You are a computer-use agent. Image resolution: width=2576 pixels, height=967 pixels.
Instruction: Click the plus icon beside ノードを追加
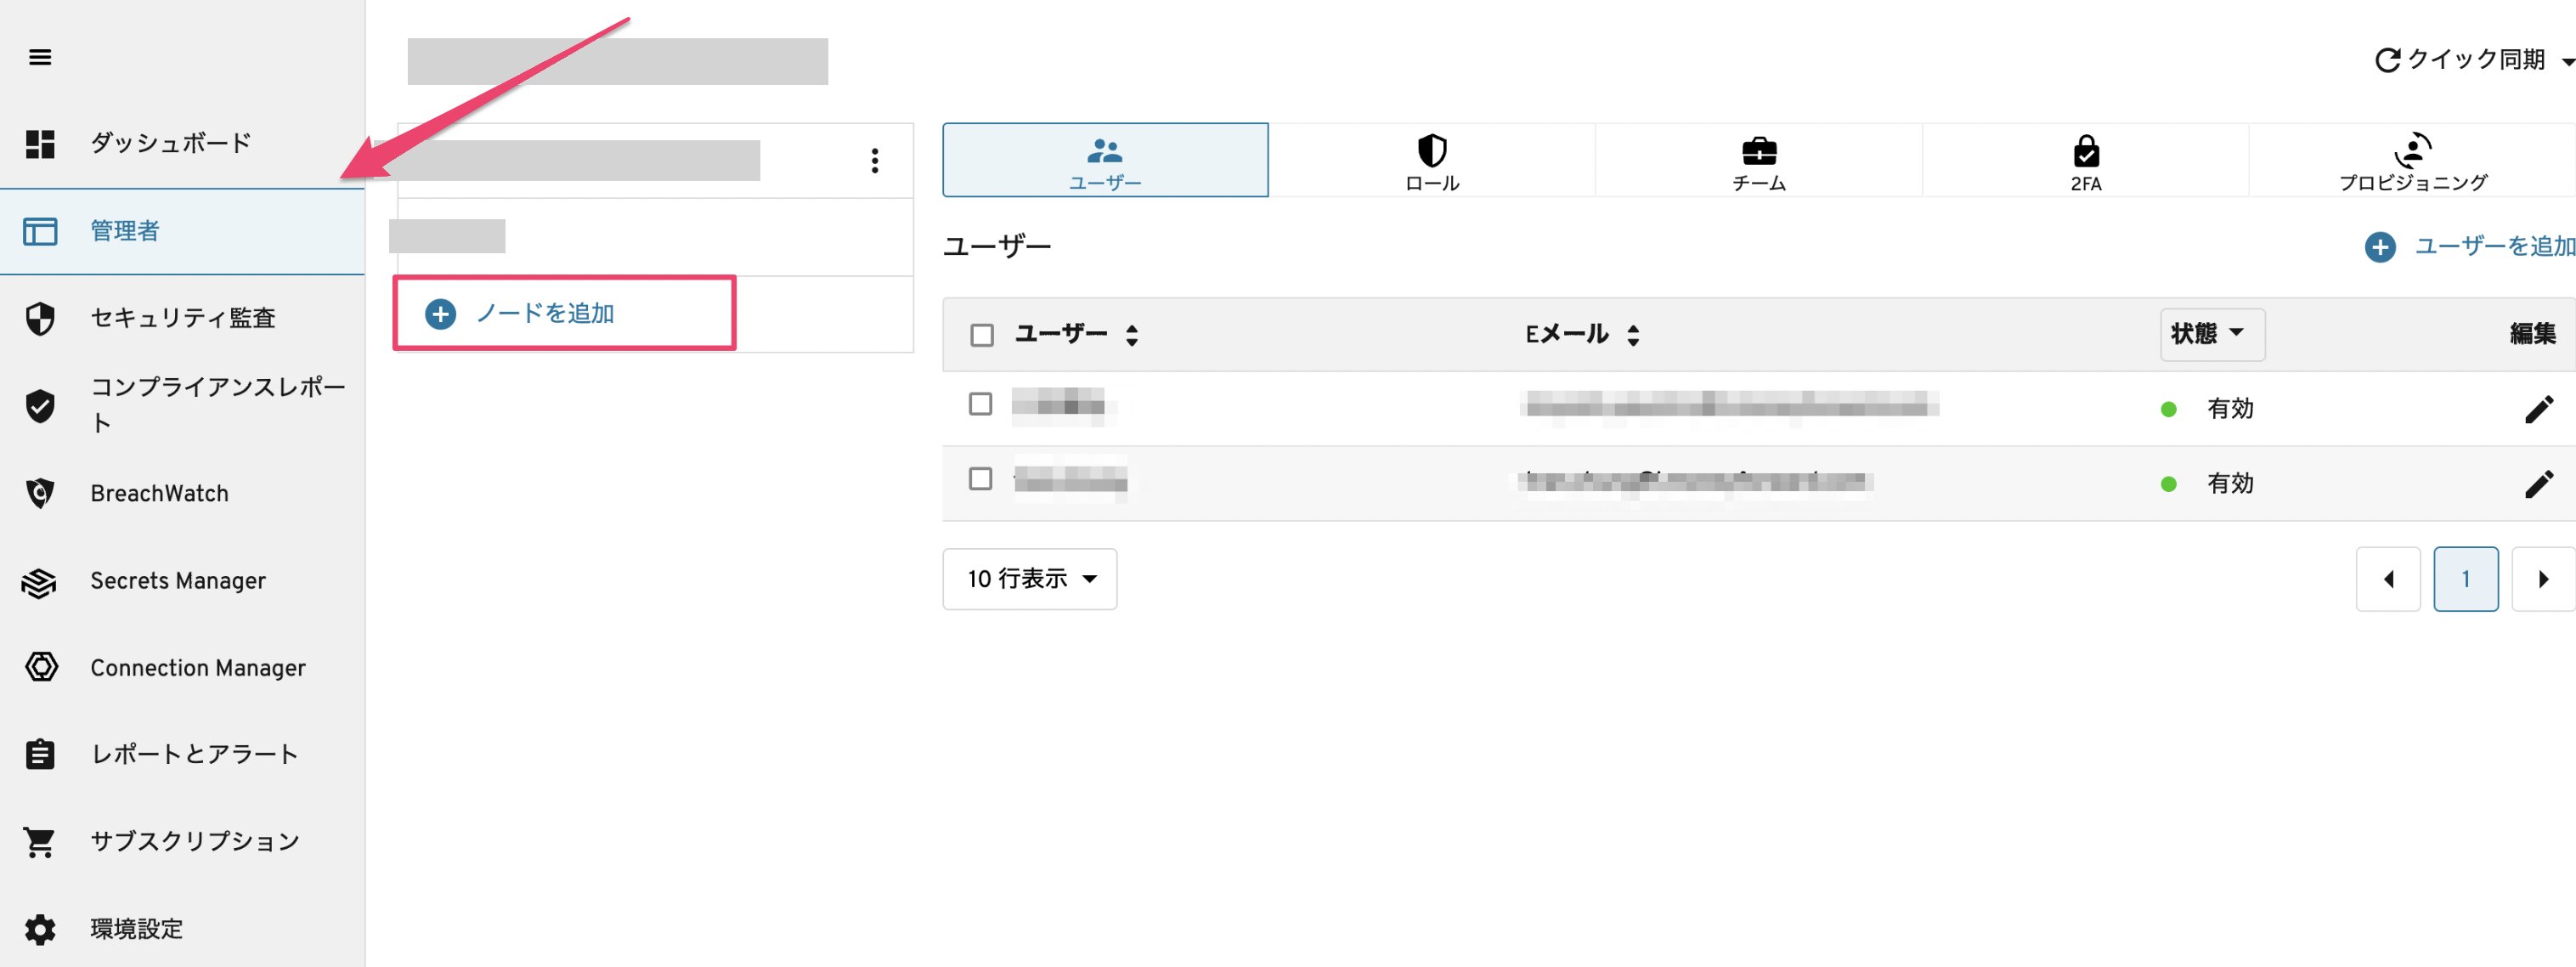pyautogui.click(x=441, y=314)
